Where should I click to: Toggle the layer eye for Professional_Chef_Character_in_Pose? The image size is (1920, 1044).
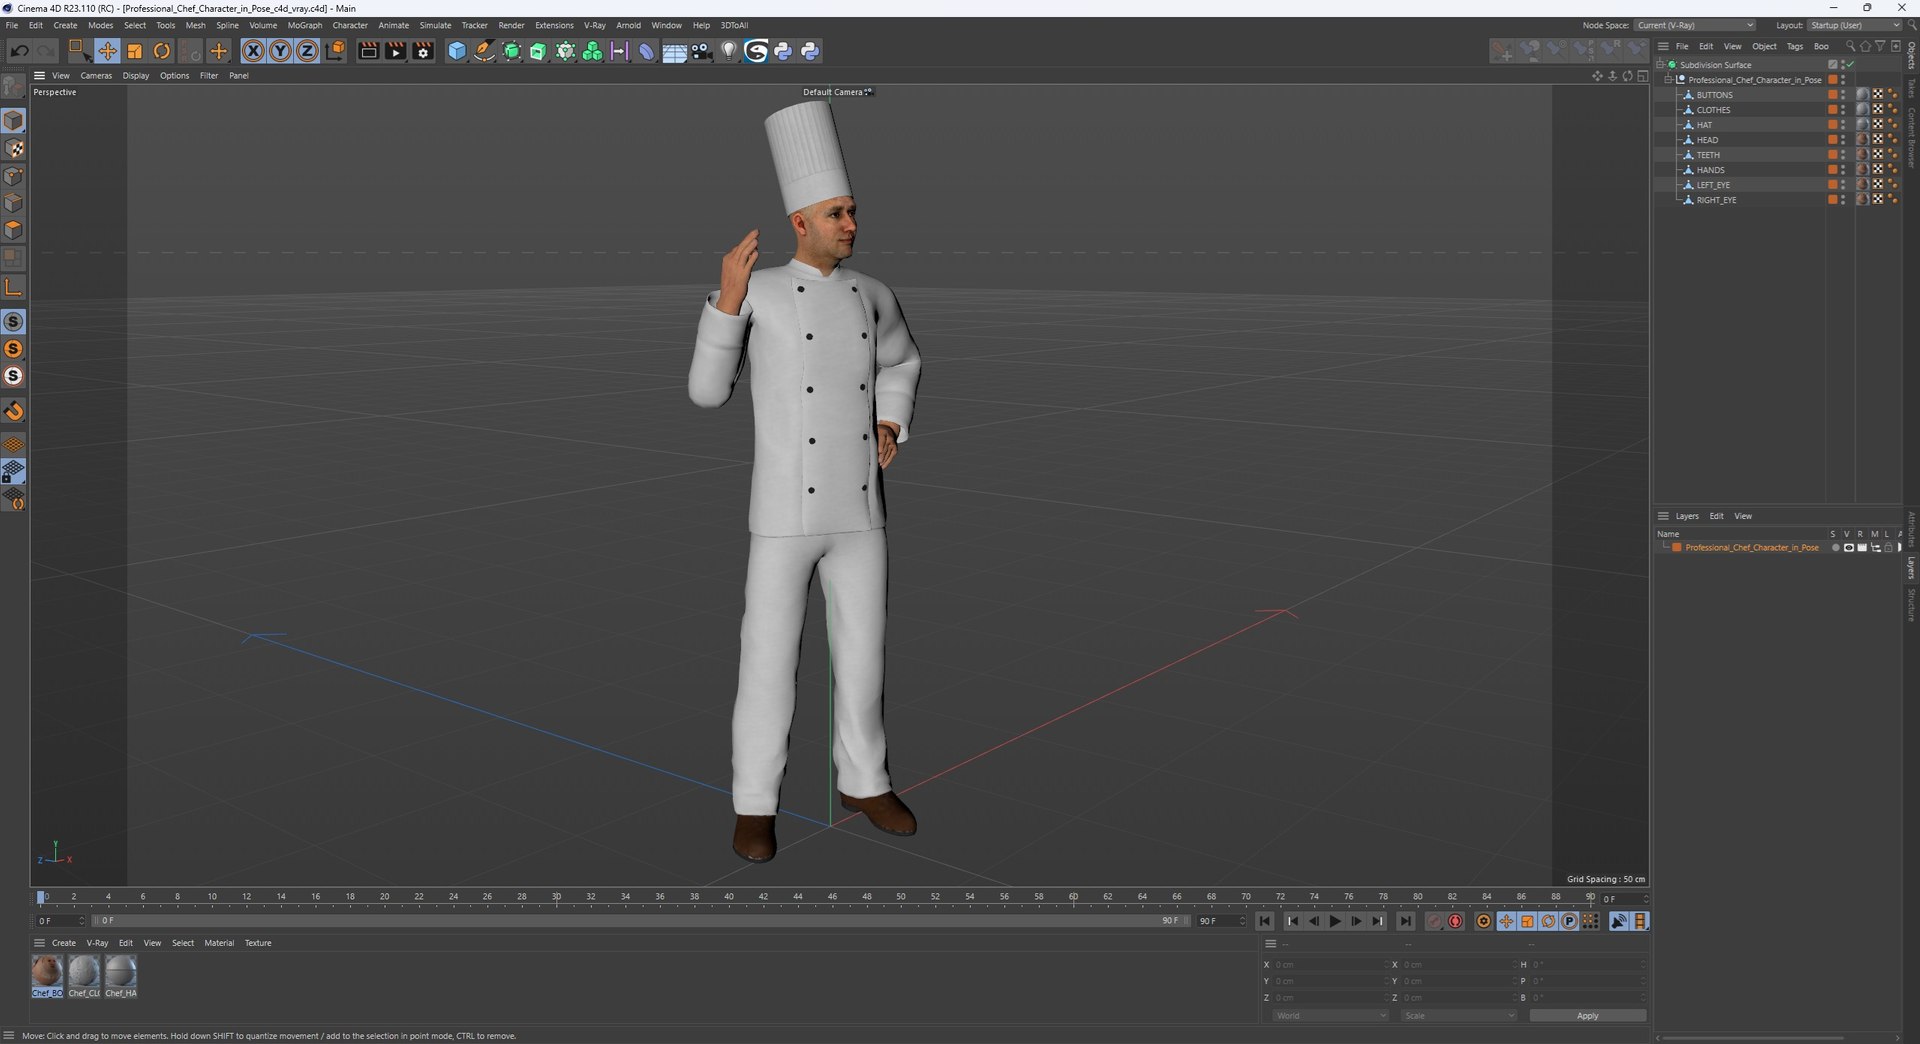click(x=1848, y=548)
